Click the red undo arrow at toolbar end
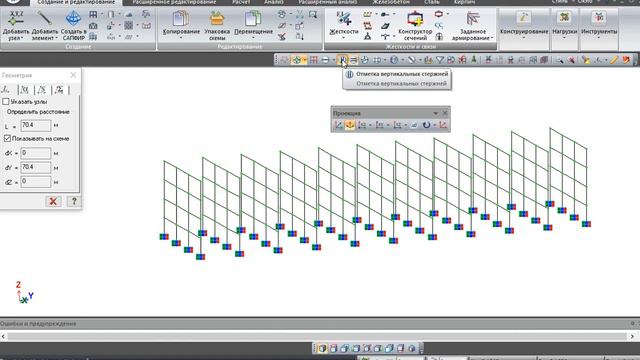 pyautogui.click(x=626, y=60)
